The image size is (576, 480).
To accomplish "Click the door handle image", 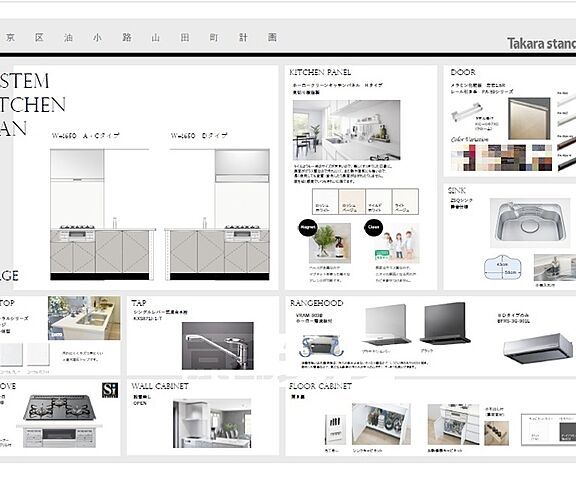I will point(467,112).
